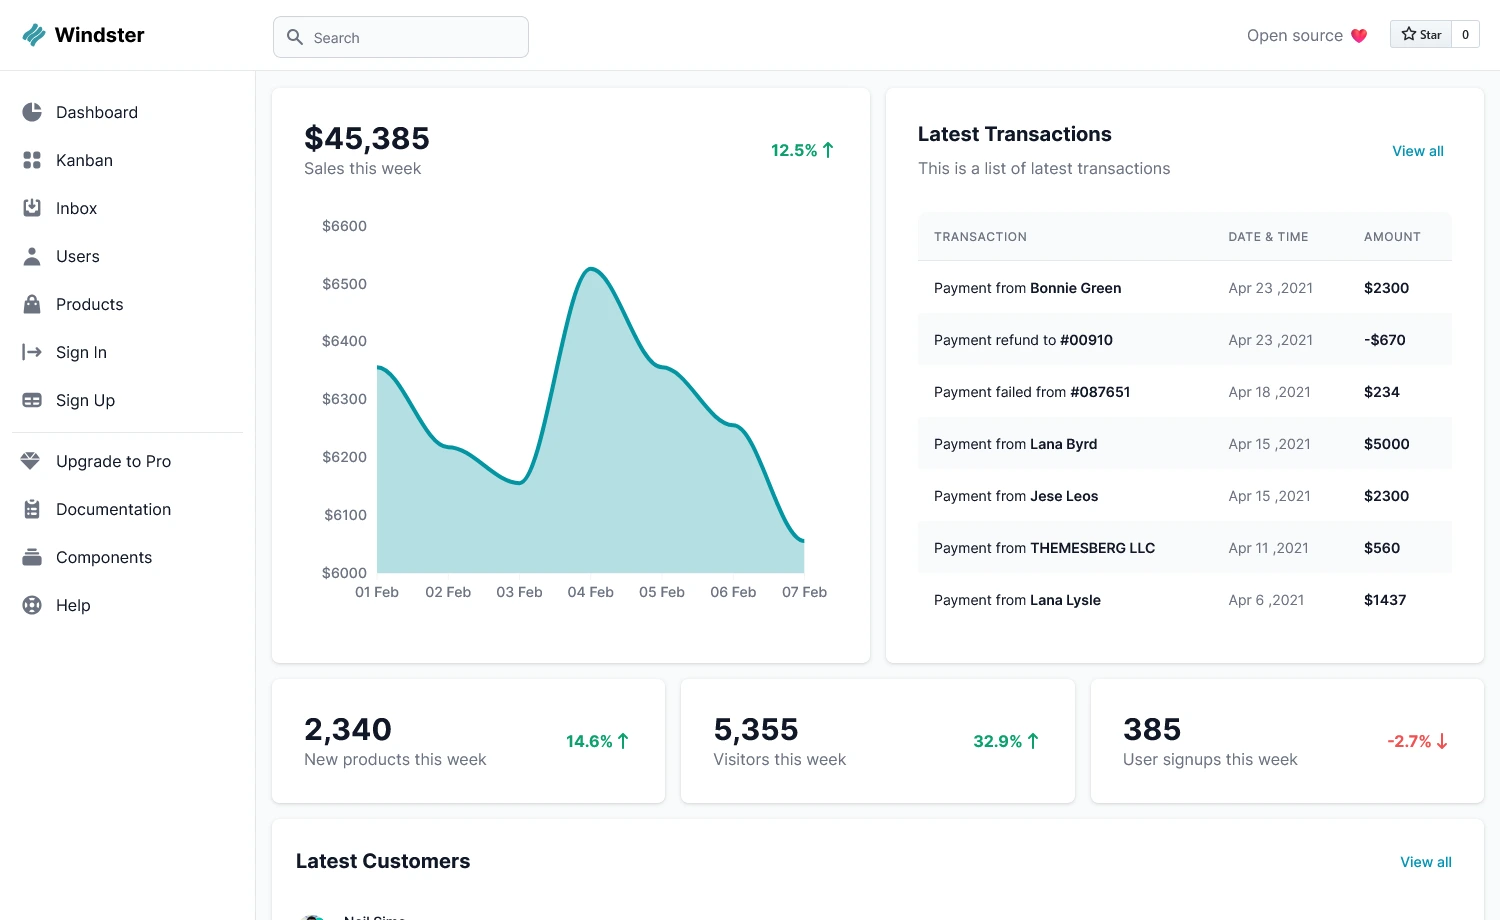Click the Products briefcase icon
This screenshot has width=1500, height=920.
32,304
